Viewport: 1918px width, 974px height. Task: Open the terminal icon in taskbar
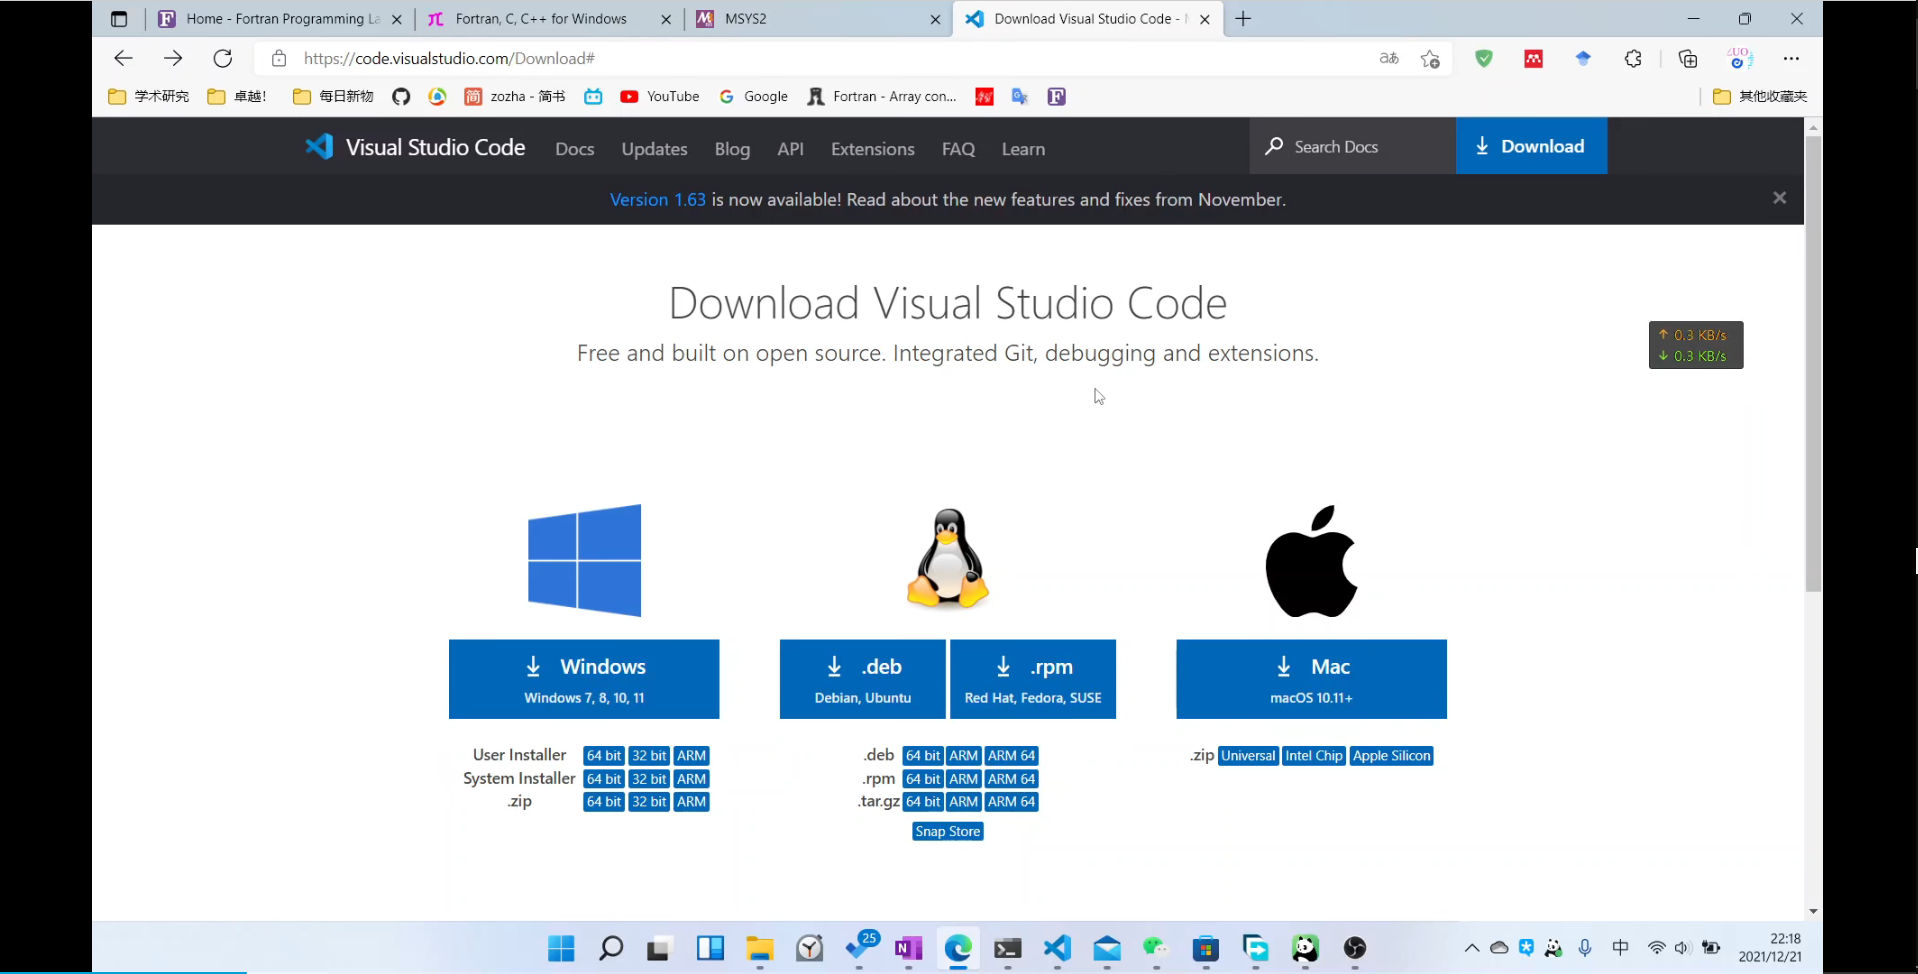coord(1007,947)
